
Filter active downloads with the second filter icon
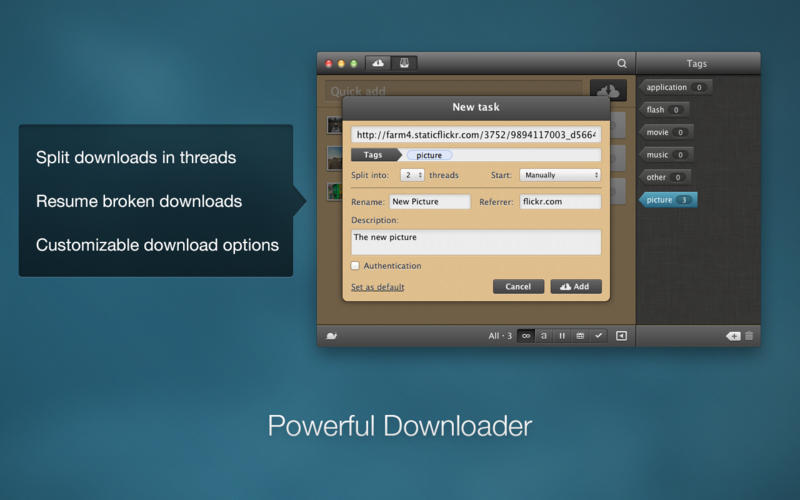pos(544,336)
